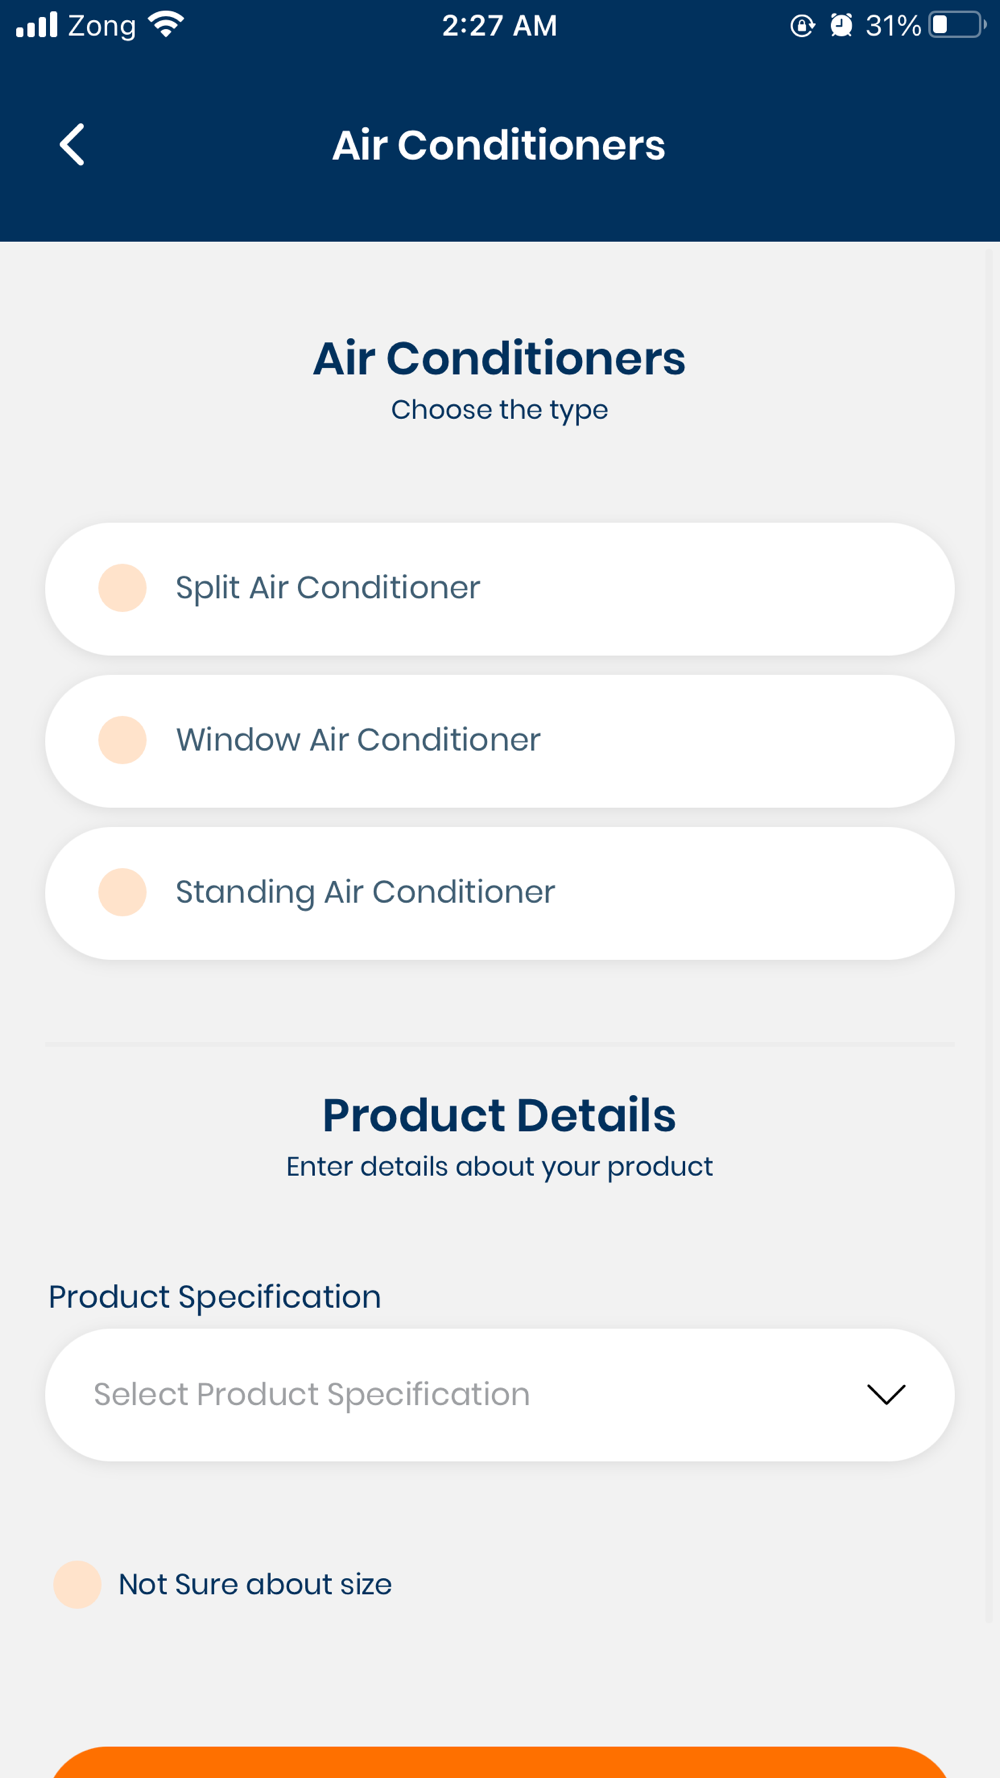Tap the Not Sure about size text
Image resolution: width=1000 pixels, height=1778 pixels.
(255, 1585)
